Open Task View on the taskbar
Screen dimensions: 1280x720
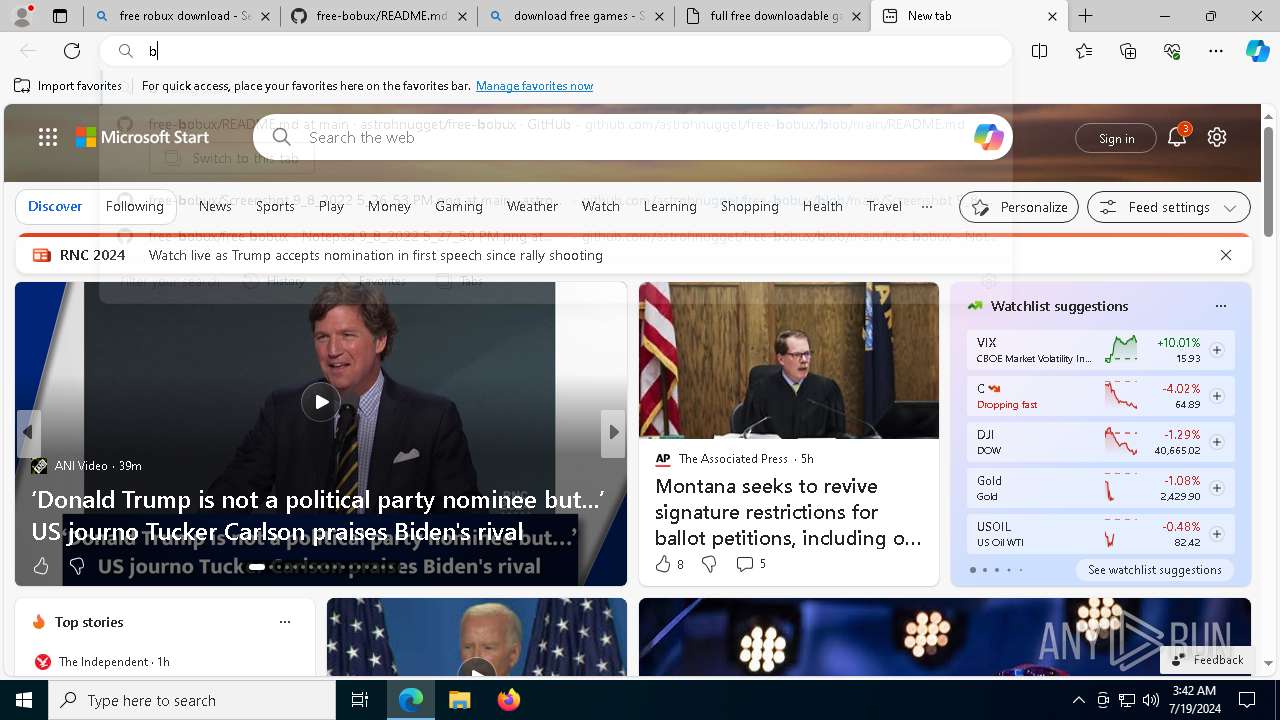click(360, 700)
